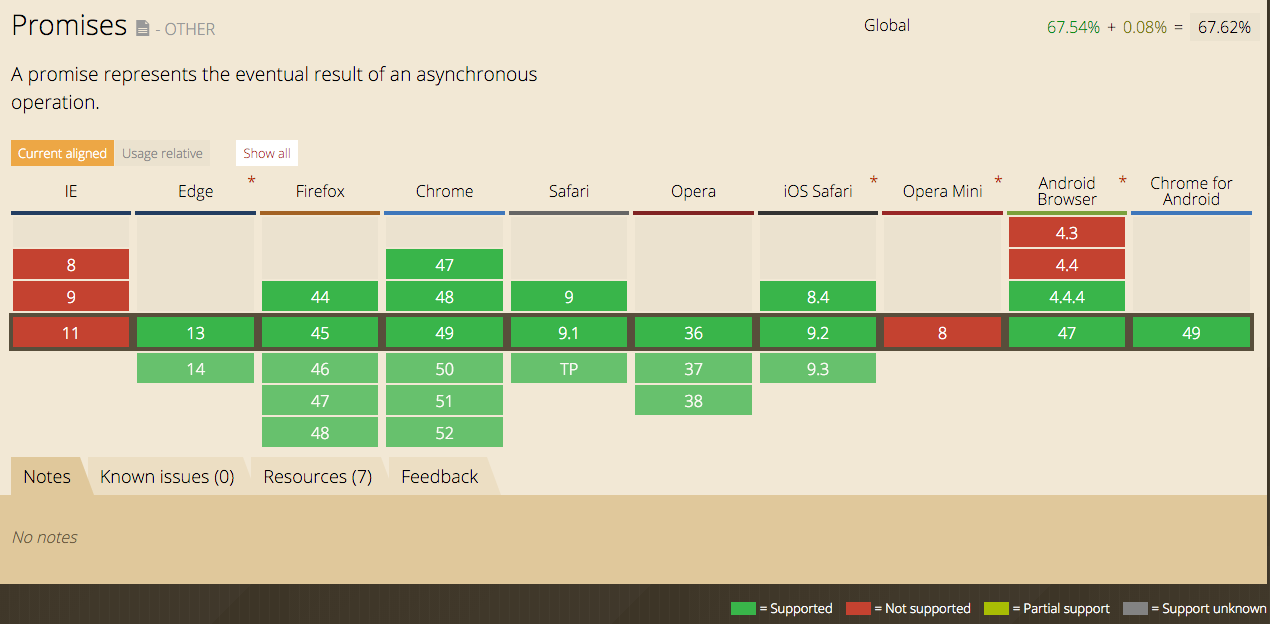1270x624 pixels.
Task: Select the Chrome for Android header
Action: coord(1191,191)
